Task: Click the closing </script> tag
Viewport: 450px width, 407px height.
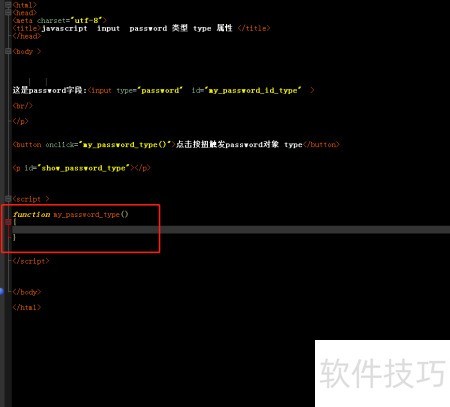Action: click(x=31, y=261)
